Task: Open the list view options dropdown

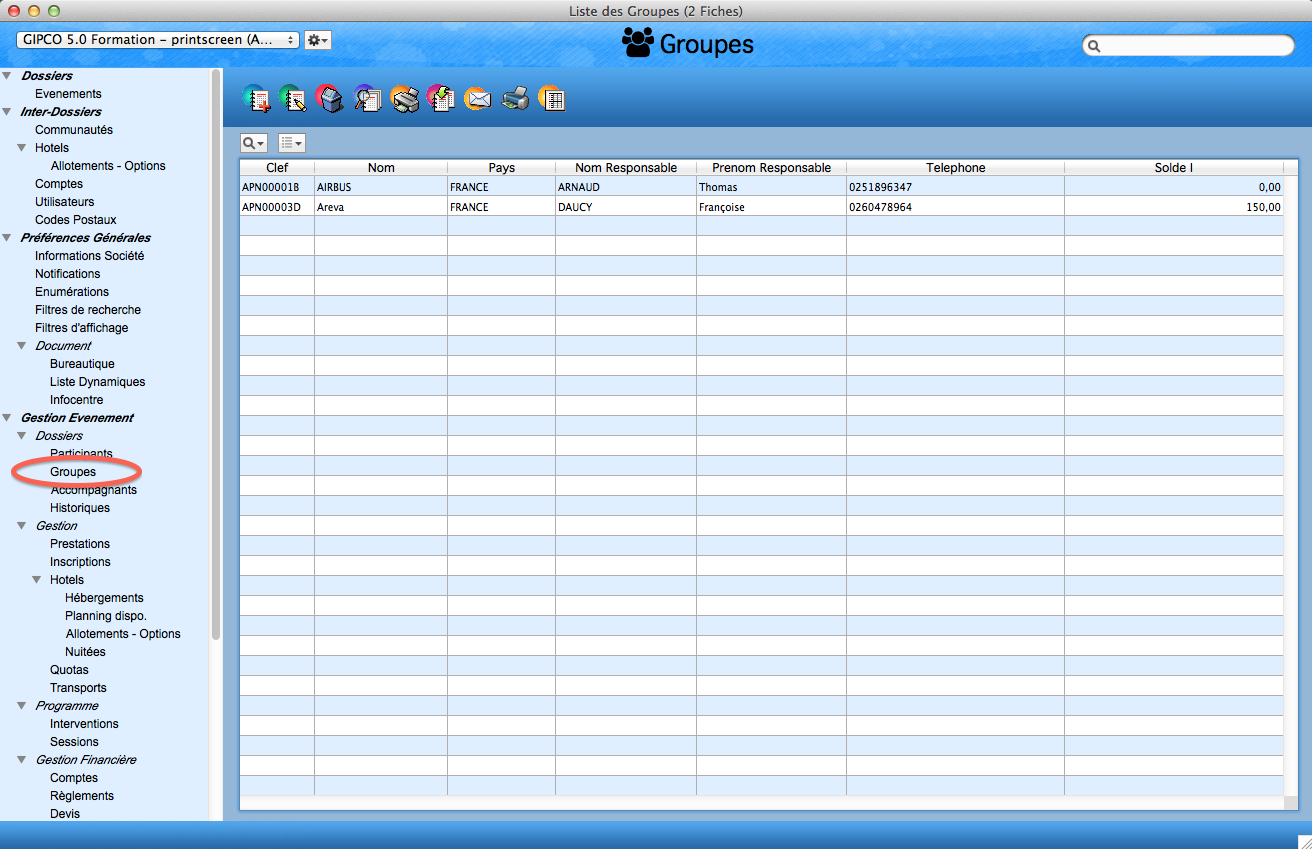Action: 291,143
